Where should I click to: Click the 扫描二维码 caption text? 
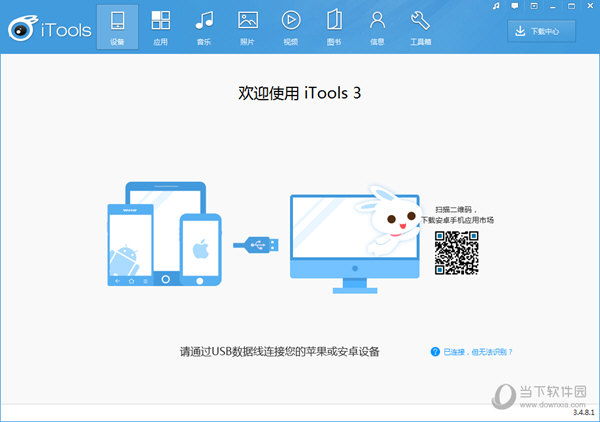(x=456, y=210)
